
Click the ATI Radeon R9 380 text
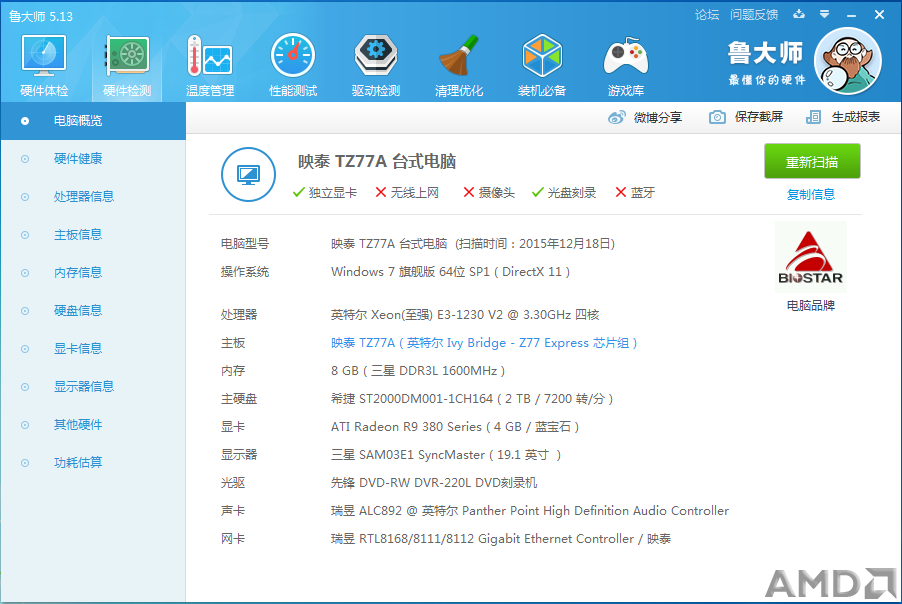[454, 427]
